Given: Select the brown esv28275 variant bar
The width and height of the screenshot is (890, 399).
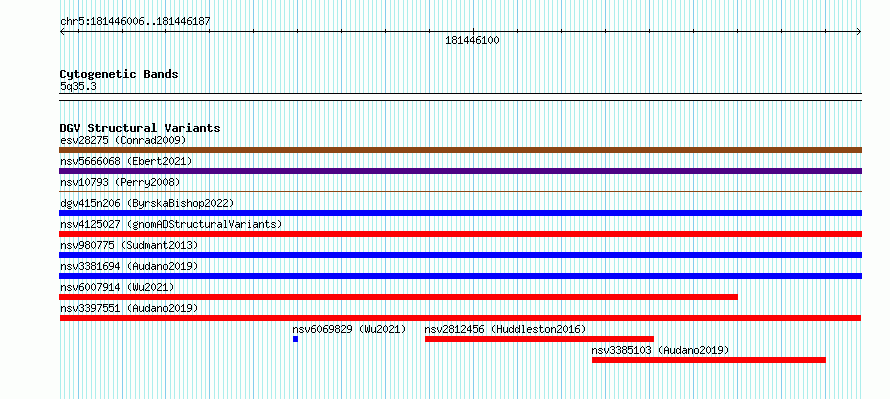Looking at the screenshot, I should [x=460, y=150].
